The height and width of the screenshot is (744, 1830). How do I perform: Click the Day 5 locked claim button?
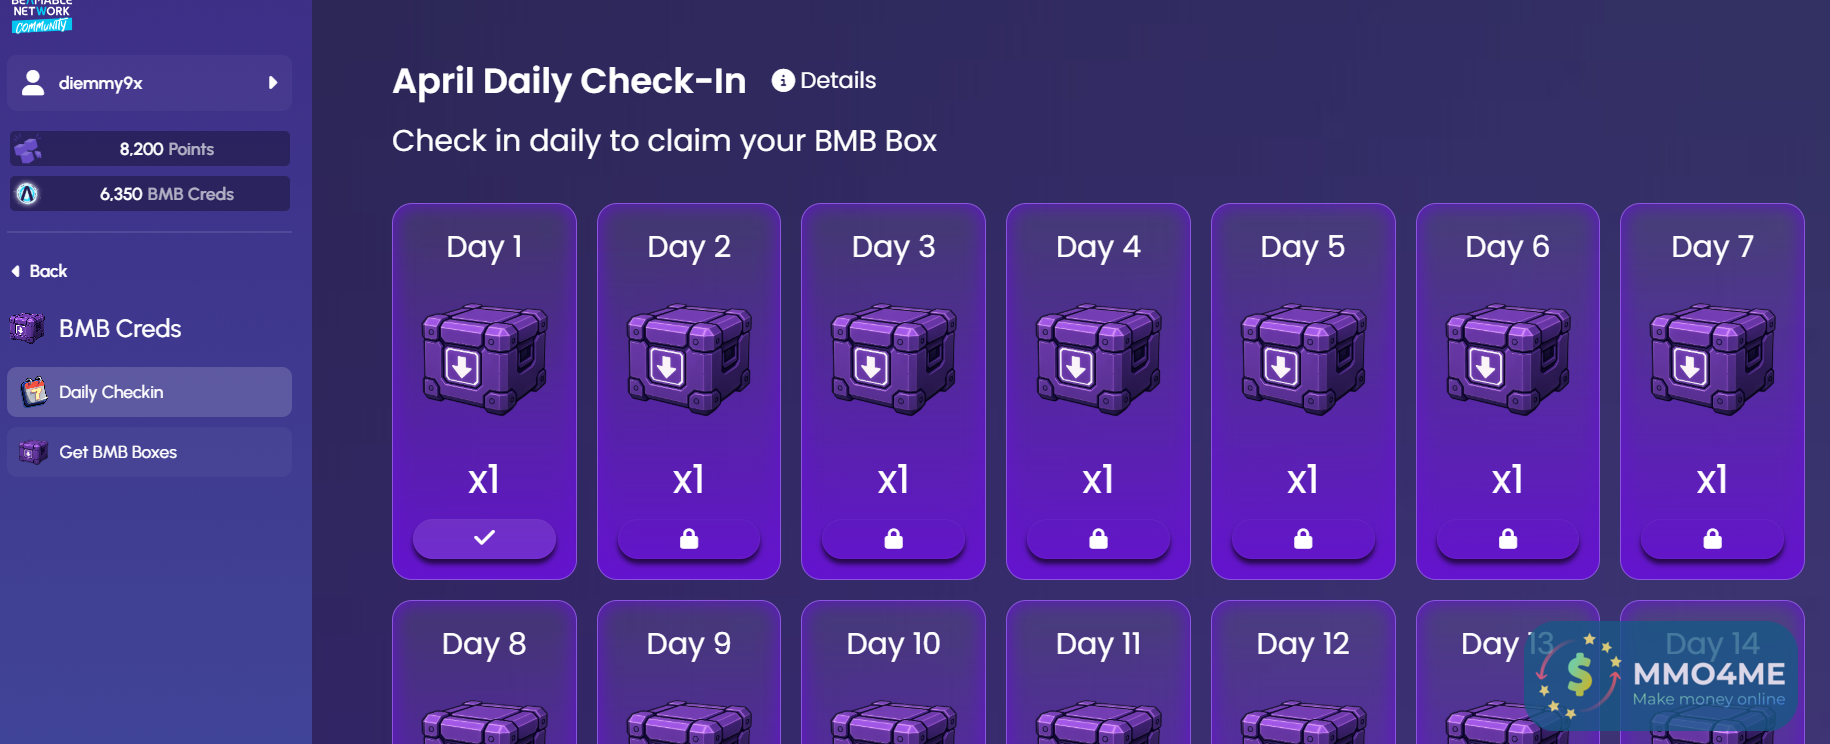pyautogui.click(x=1303, y=539)
